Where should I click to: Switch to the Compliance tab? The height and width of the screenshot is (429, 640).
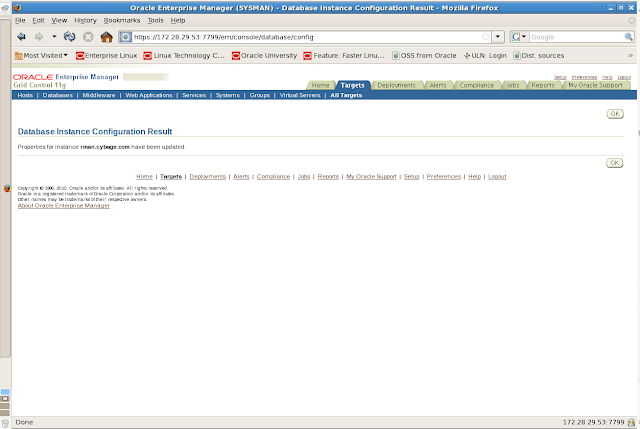(x=476, y=85)
